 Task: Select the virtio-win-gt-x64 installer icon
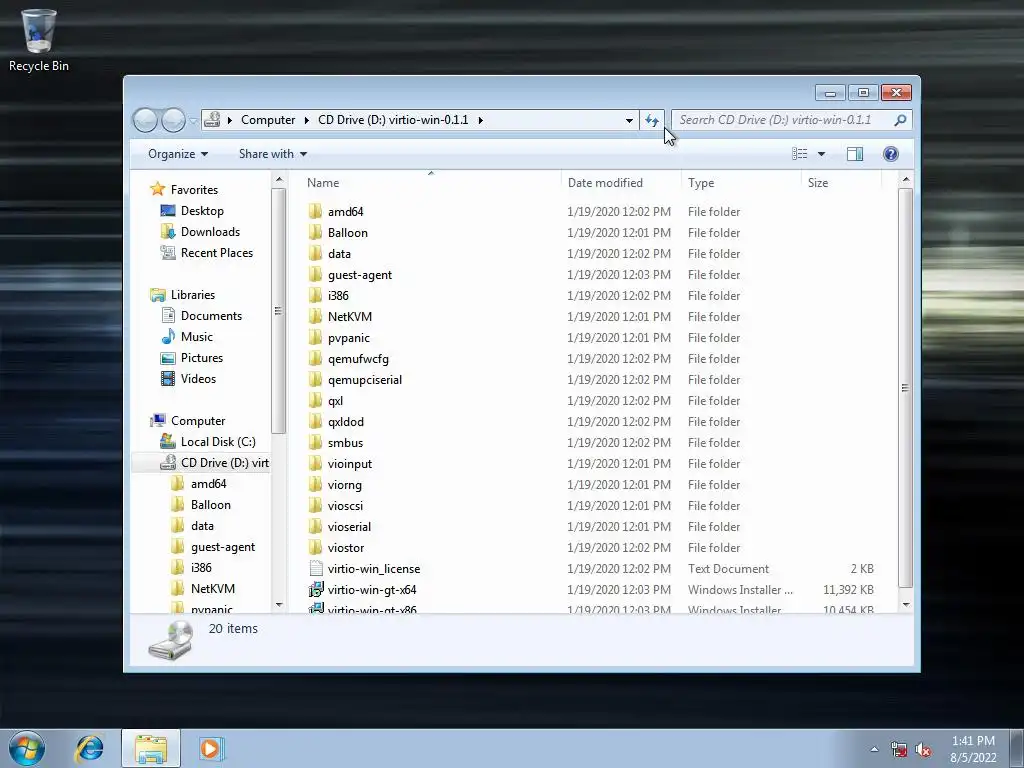coord(315,589)
